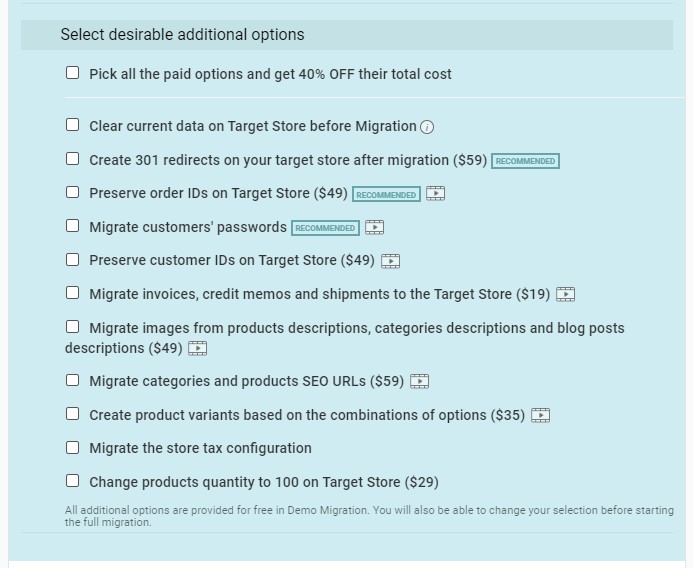
Task: Check Migrate customers' passwords option
Action: point(72,226)
